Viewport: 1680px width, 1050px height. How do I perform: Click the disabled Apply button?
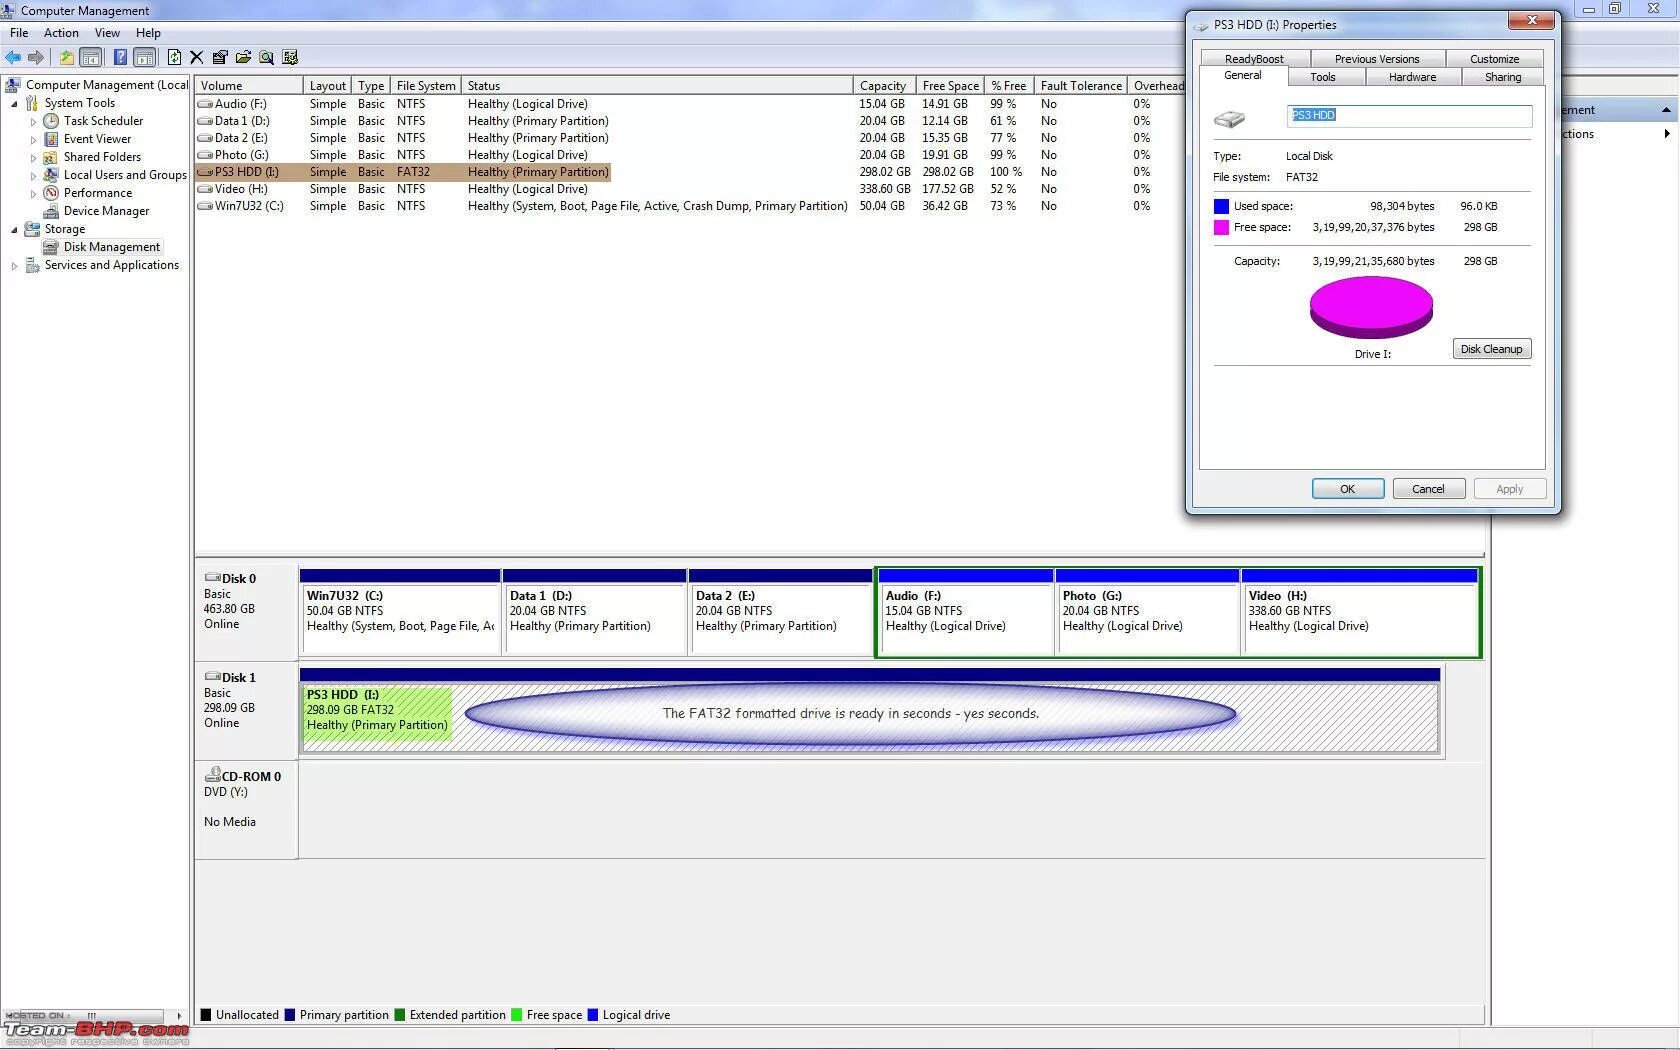pos(1510,489)
